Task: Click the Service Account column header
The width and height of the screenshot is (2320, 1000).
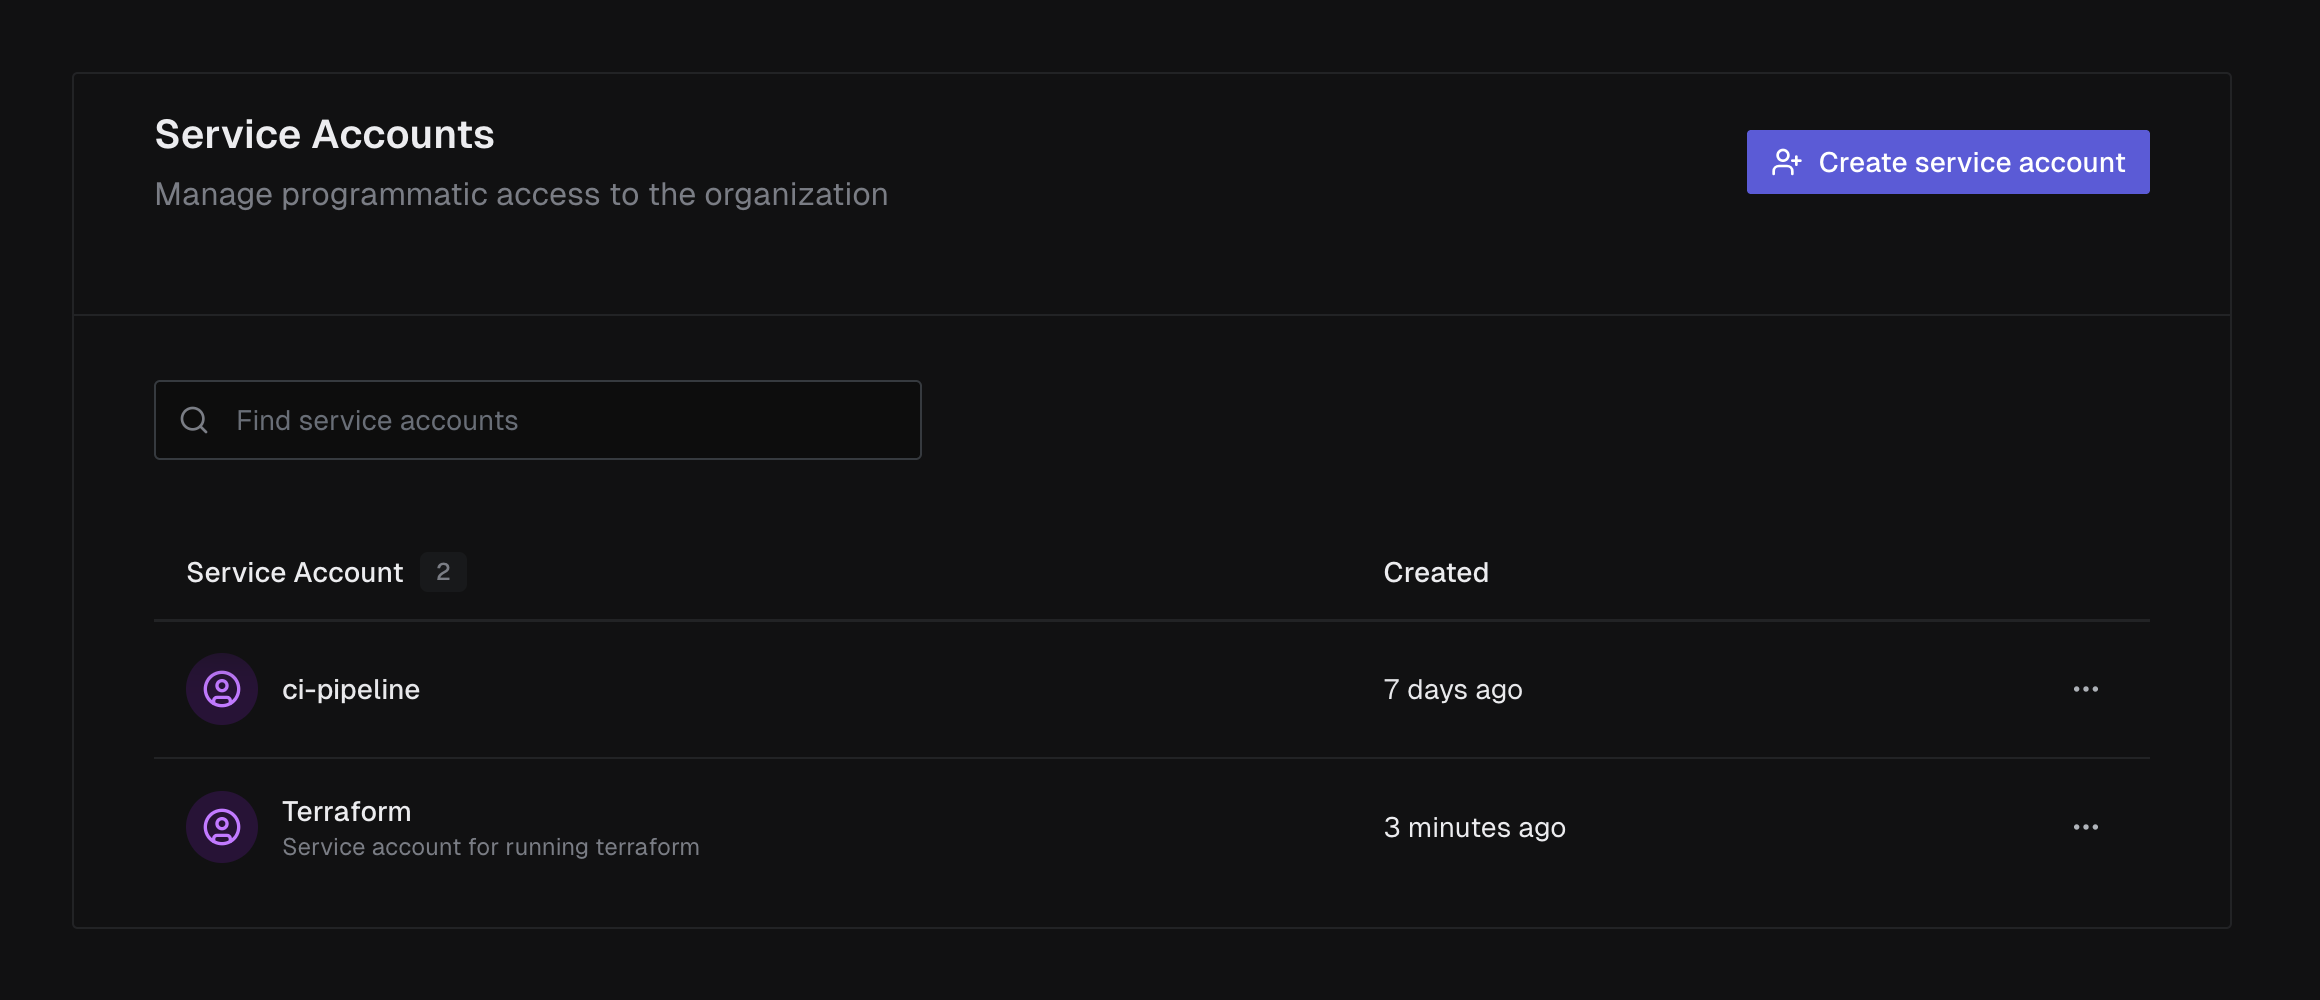Action: coord(295,572)
